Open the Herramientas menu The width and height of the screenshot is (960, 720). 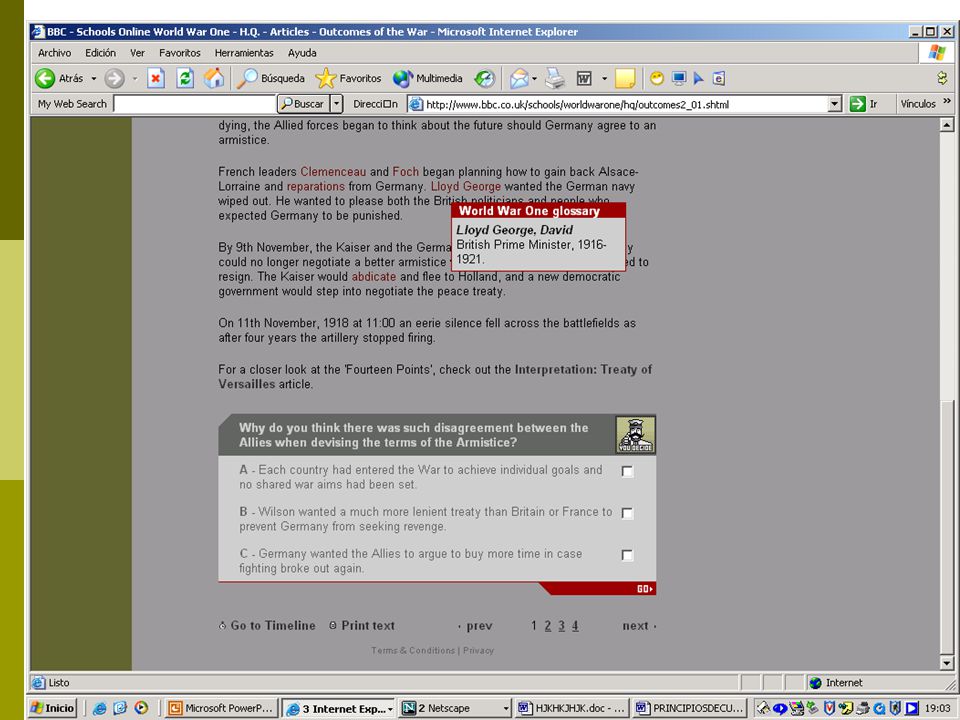[x=244, y=53]
